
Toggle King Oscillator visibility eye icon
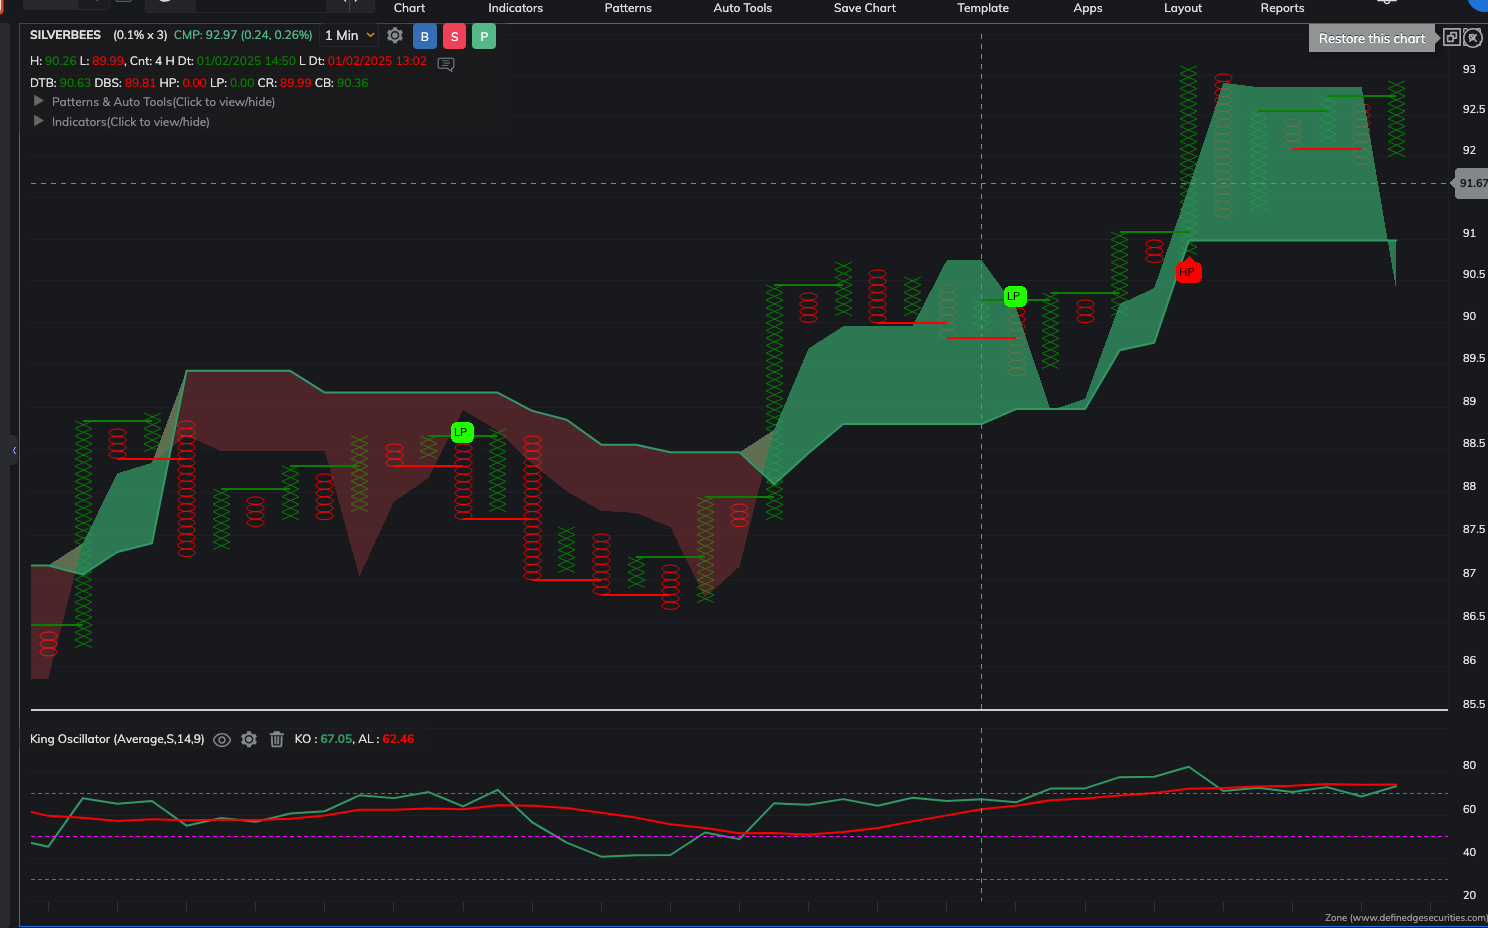coord(222,740)
